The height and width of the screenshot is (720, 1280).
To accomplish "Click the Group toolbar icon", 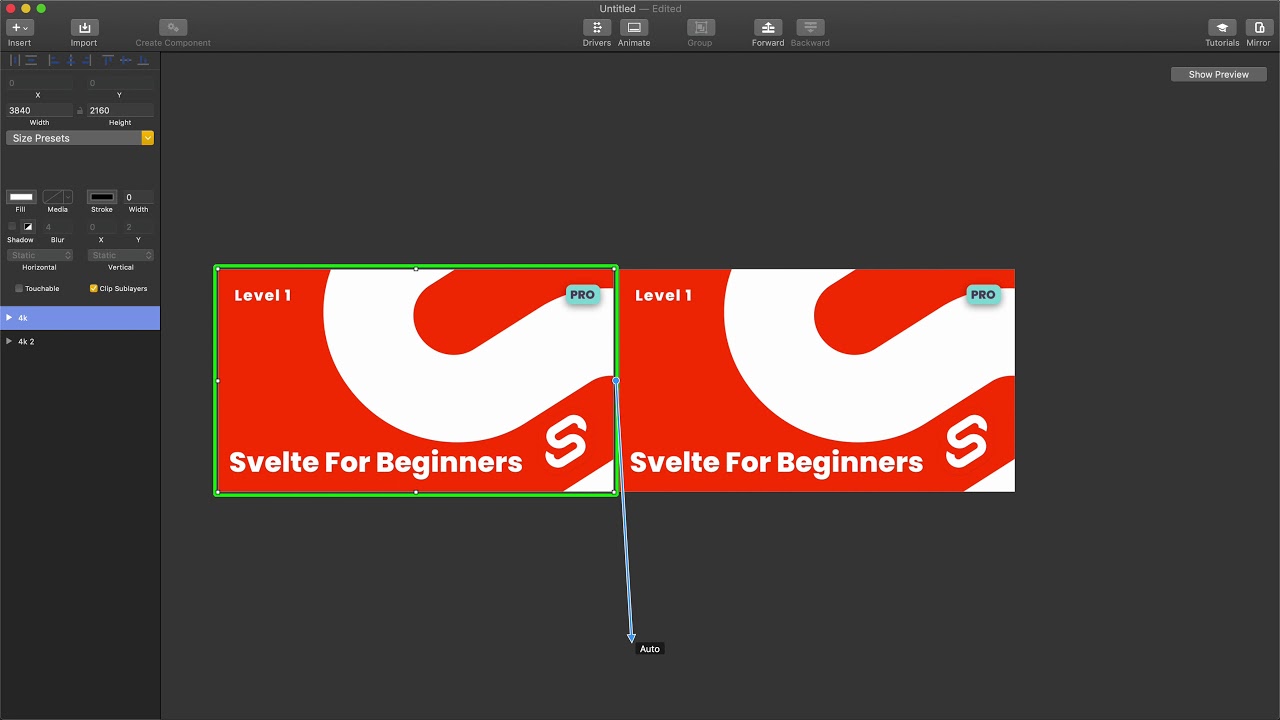I will click(700, 28).
